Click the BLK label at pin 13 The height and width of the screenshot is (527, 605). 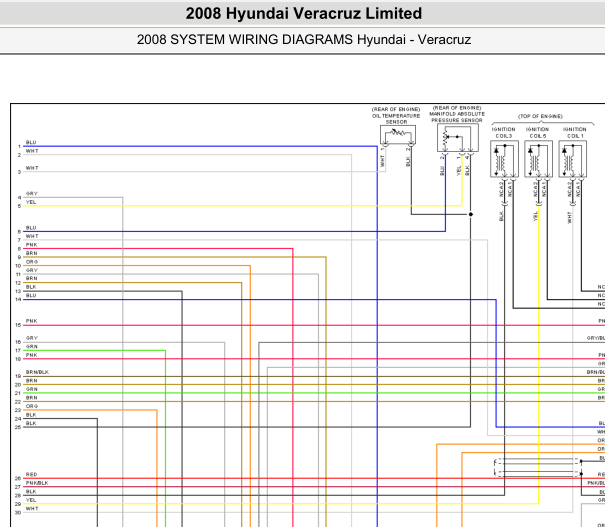(31, 287)
